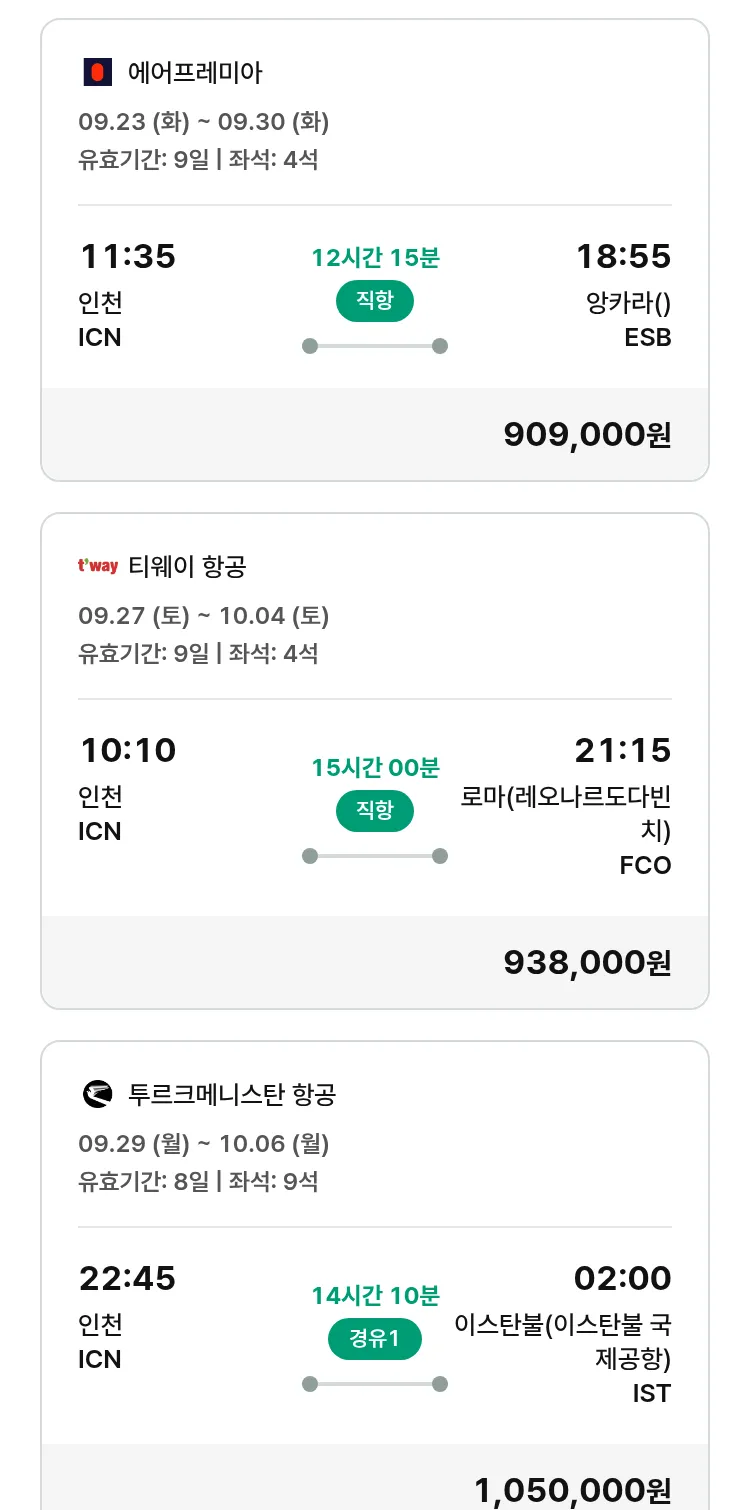
Task: Select the 909,000원 fare price
Action: click(587, 434)
